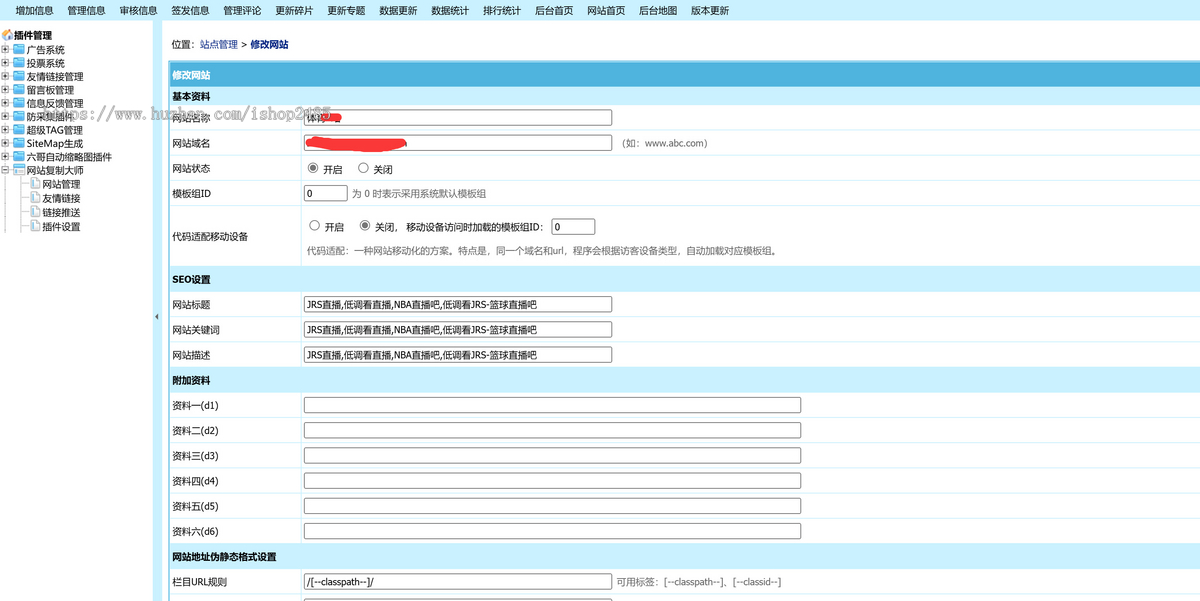The height and width of the screenshot is (601, 1200).
Task: Focus the 网站域名 input field
Action: (458, 143)
